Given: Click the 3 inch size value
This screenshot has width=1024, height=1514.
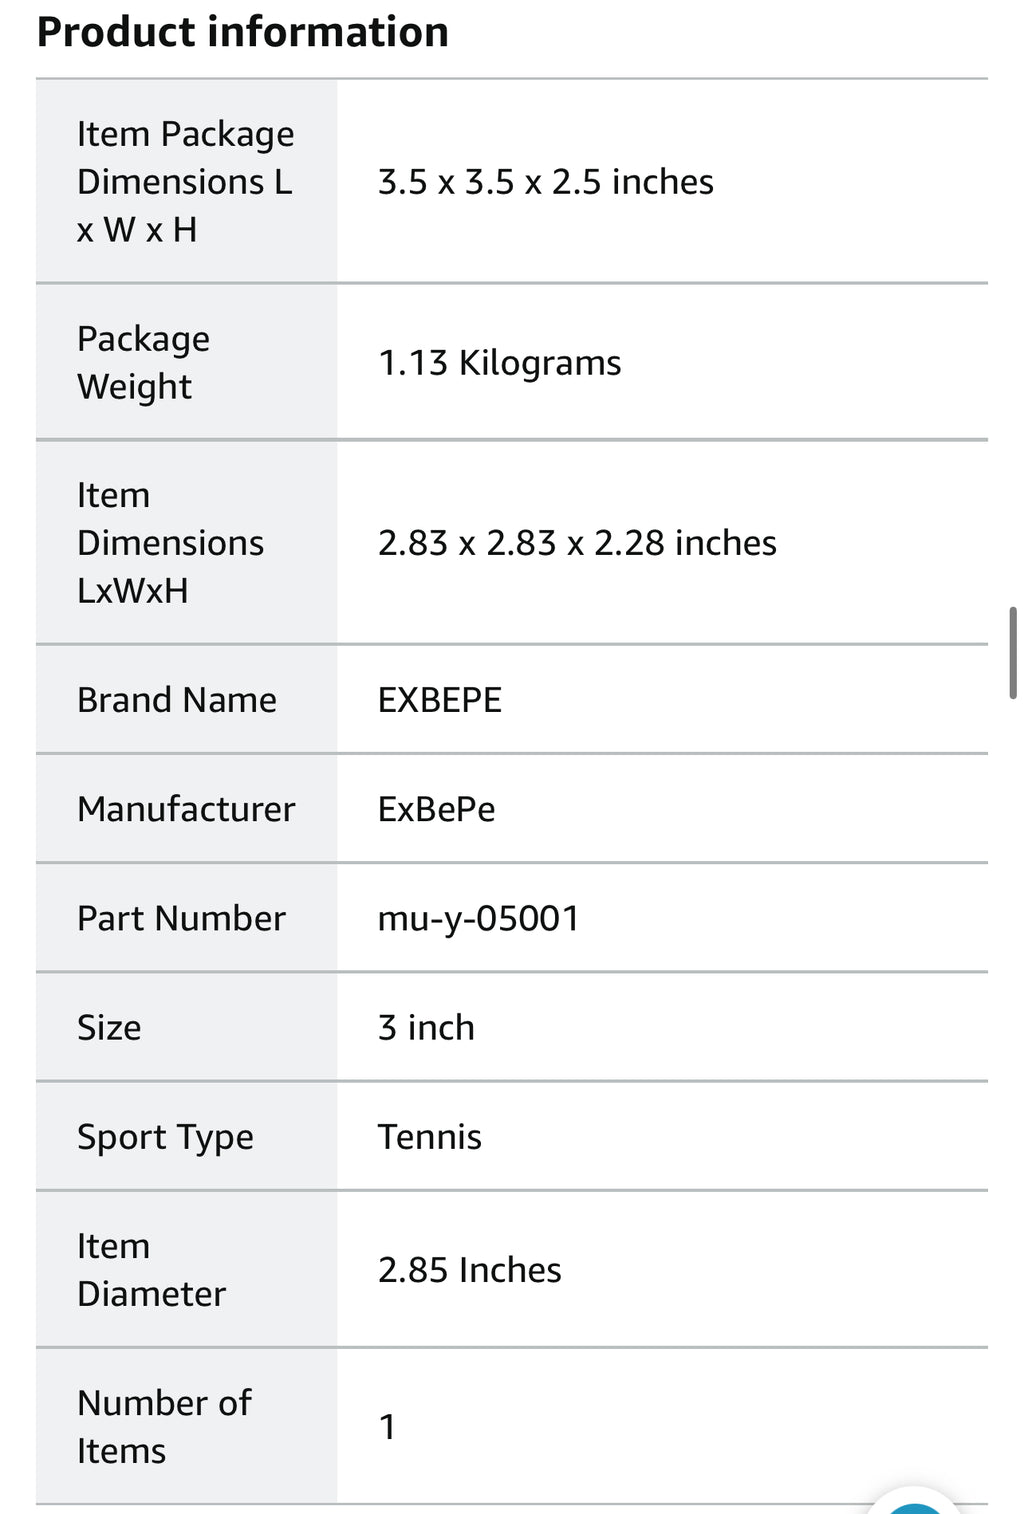Looking at the screenshot, I should click(426, 1028).
